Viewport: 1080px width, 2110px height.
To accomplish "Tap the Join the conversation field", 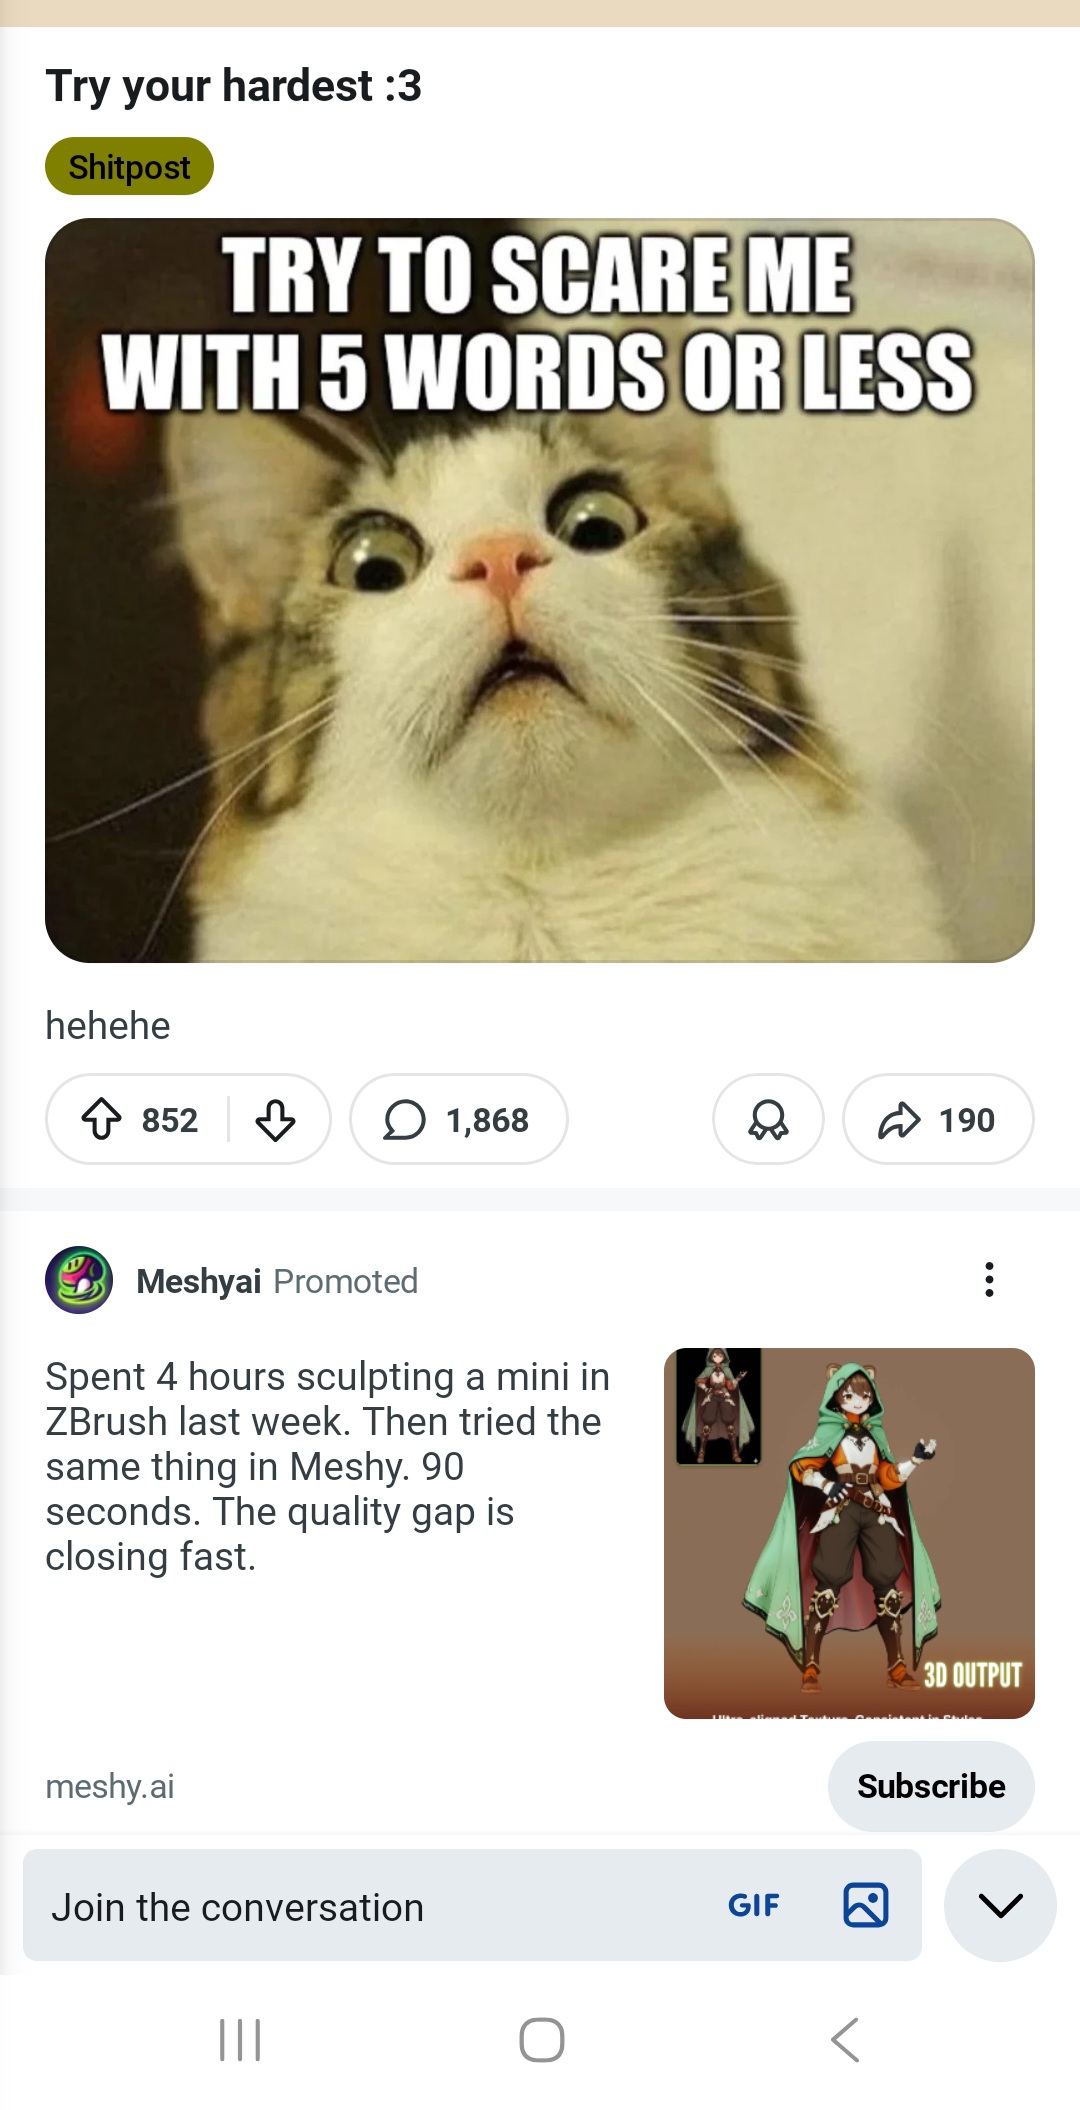I will pyautogui.click(x=360, y=1907).
